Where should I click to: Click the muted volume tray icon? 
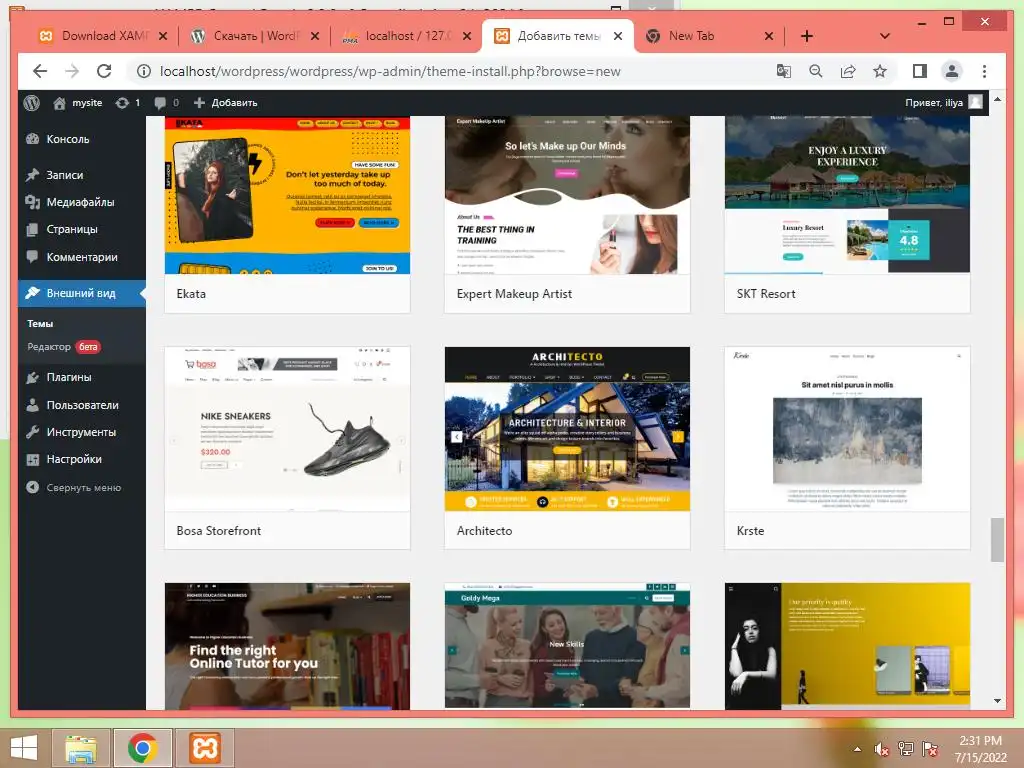coord(882,749)
